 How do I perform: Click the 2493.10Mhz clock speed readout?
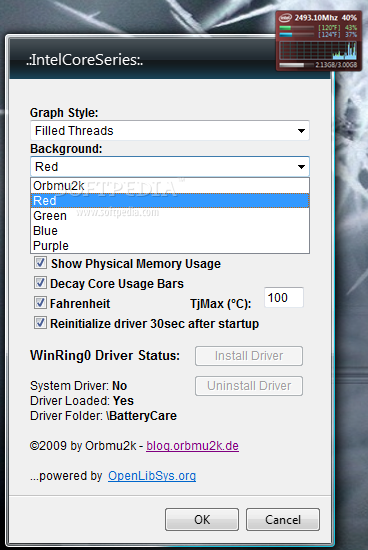(x=316, y=18)
